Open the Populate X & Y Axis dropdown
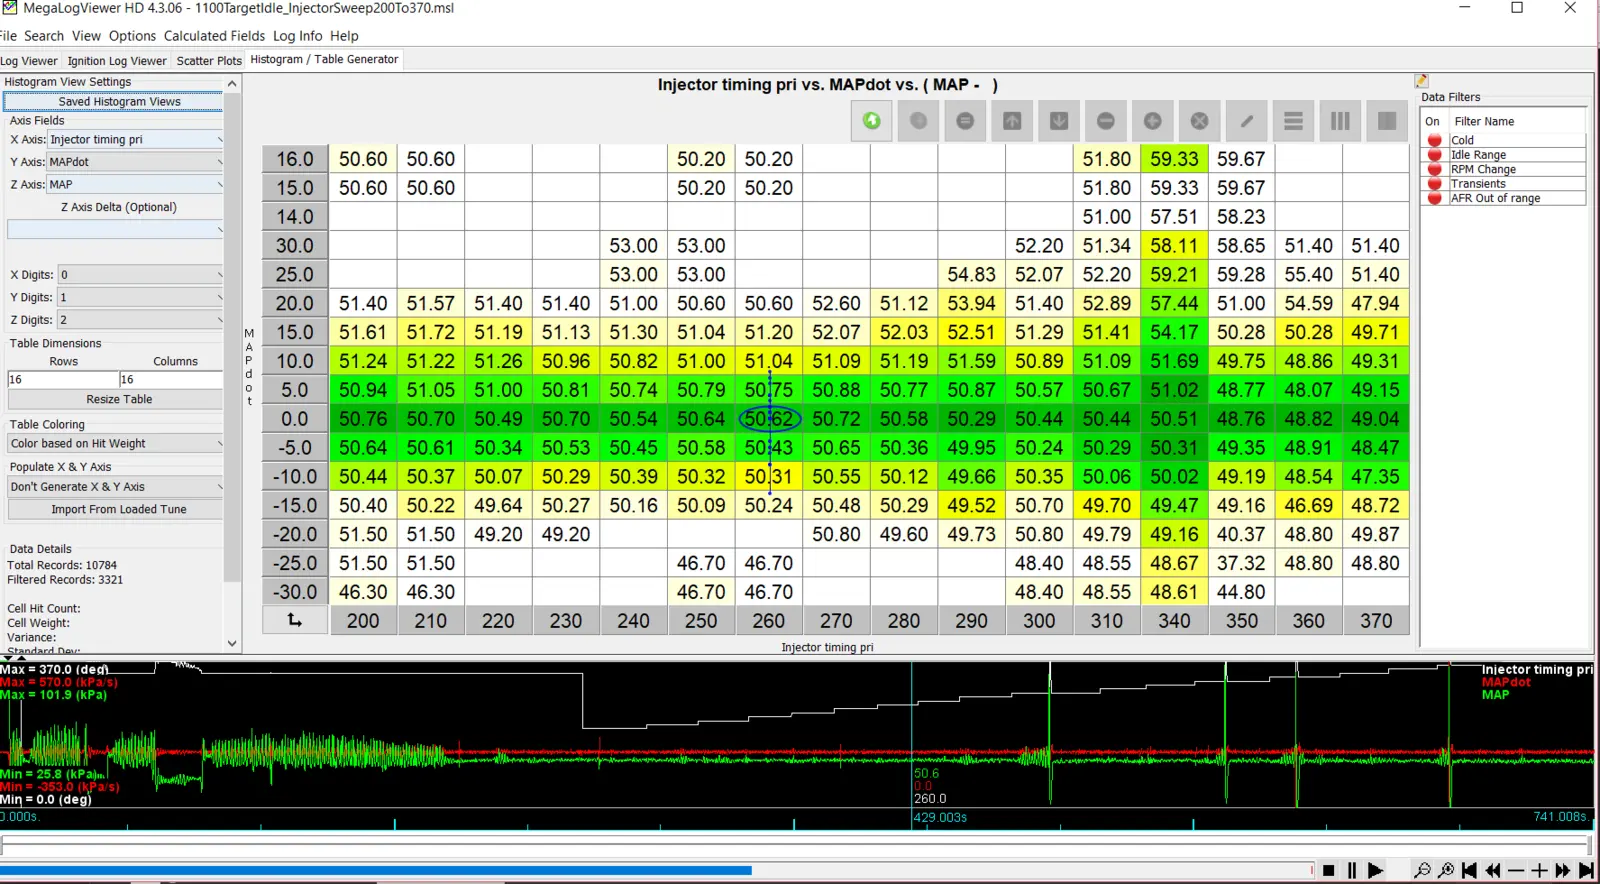Image resolution: width=1600 pixels, height=884 pixels. click(x=115, y=487)
